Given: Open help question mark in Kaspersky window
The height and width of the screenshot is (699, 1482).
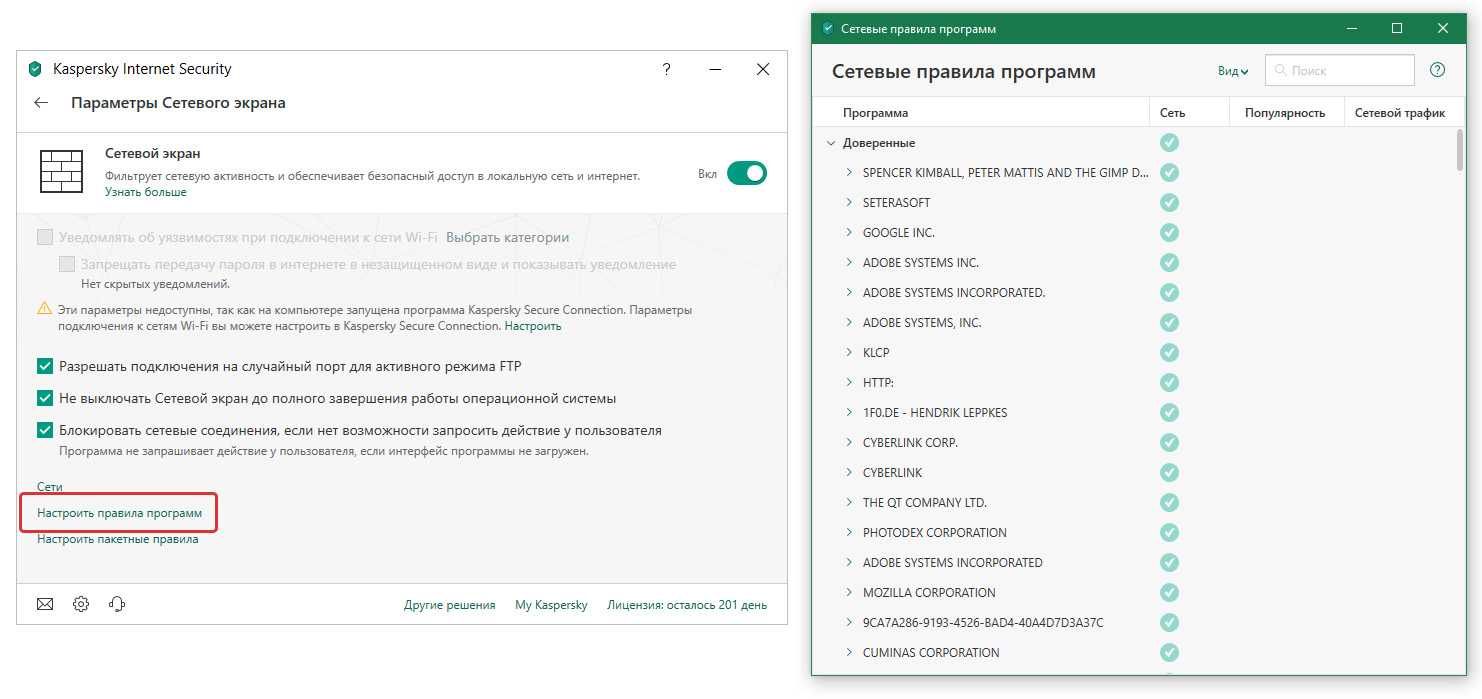Looking at the screenshot, I should click(667, 69).
